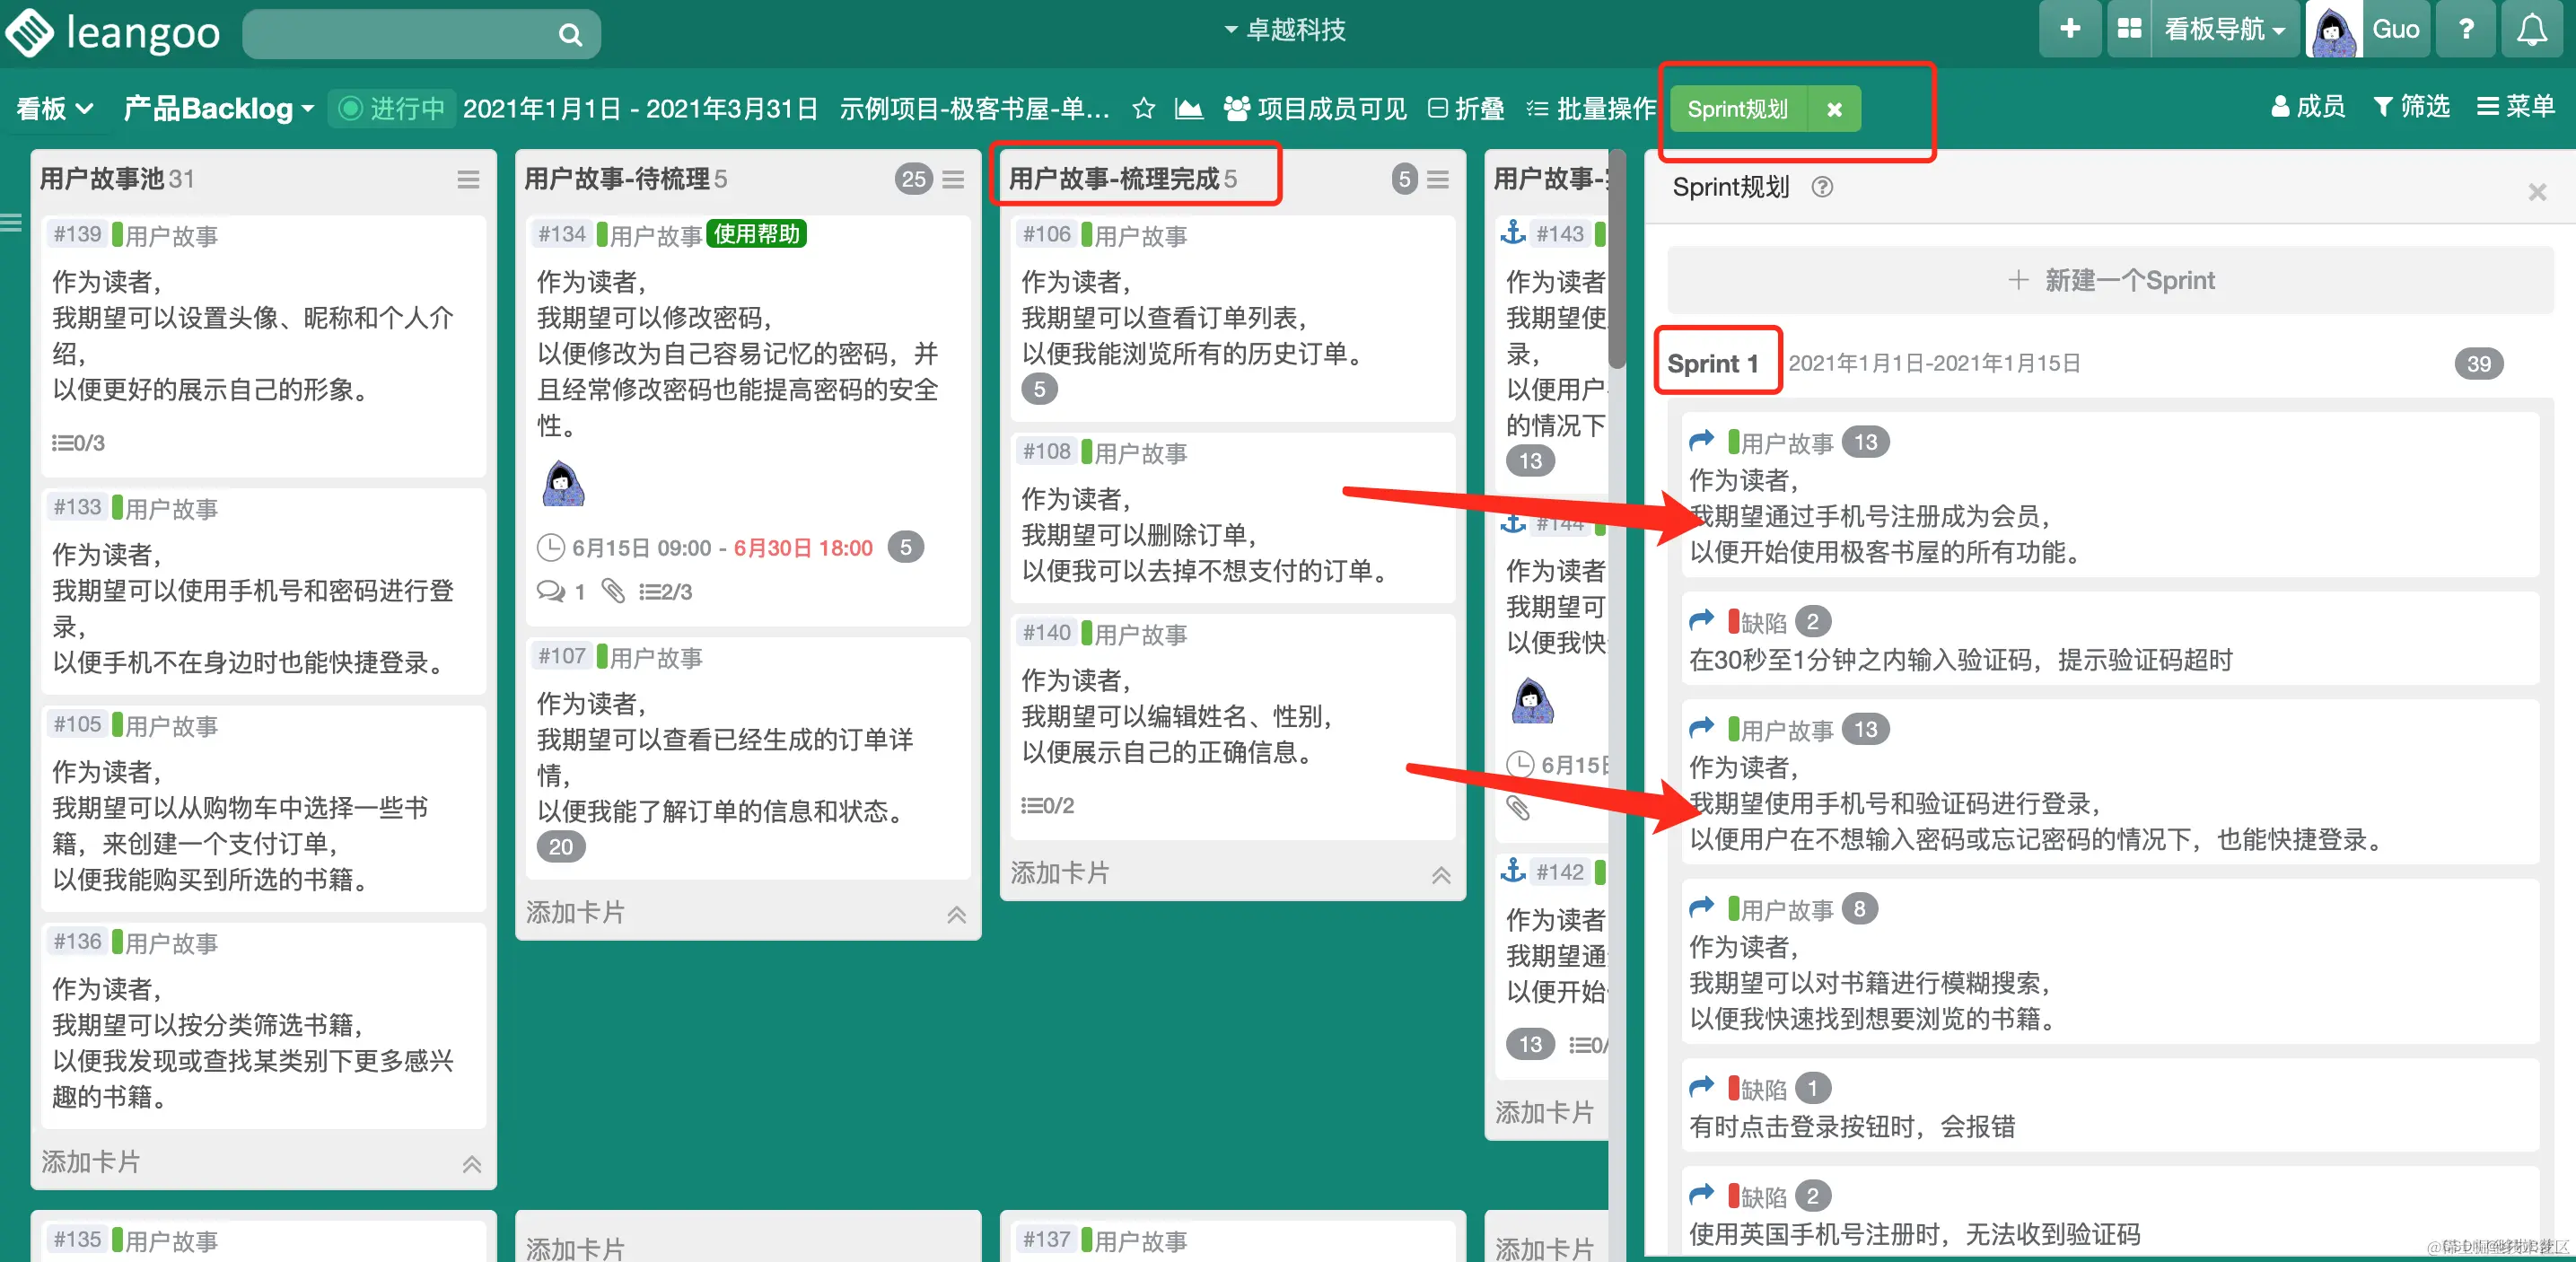The image size is (2576, 1262).
Task: Open 用户故事池 list menu icon
Action: coord(468,180)
